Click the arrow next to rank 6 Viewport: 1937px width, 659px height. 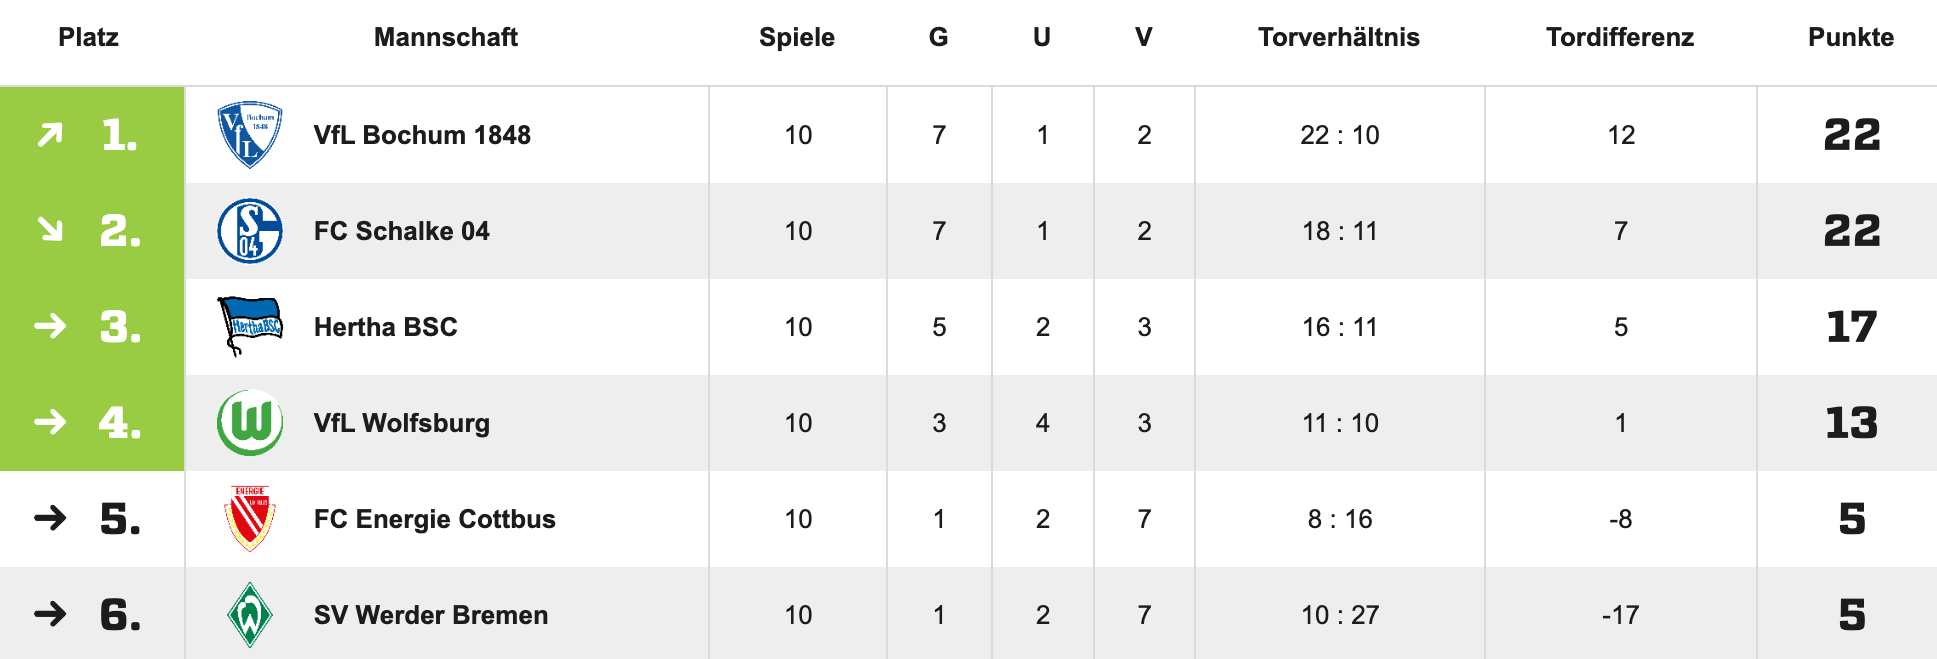pyautogui.click(x=50, y=614)
